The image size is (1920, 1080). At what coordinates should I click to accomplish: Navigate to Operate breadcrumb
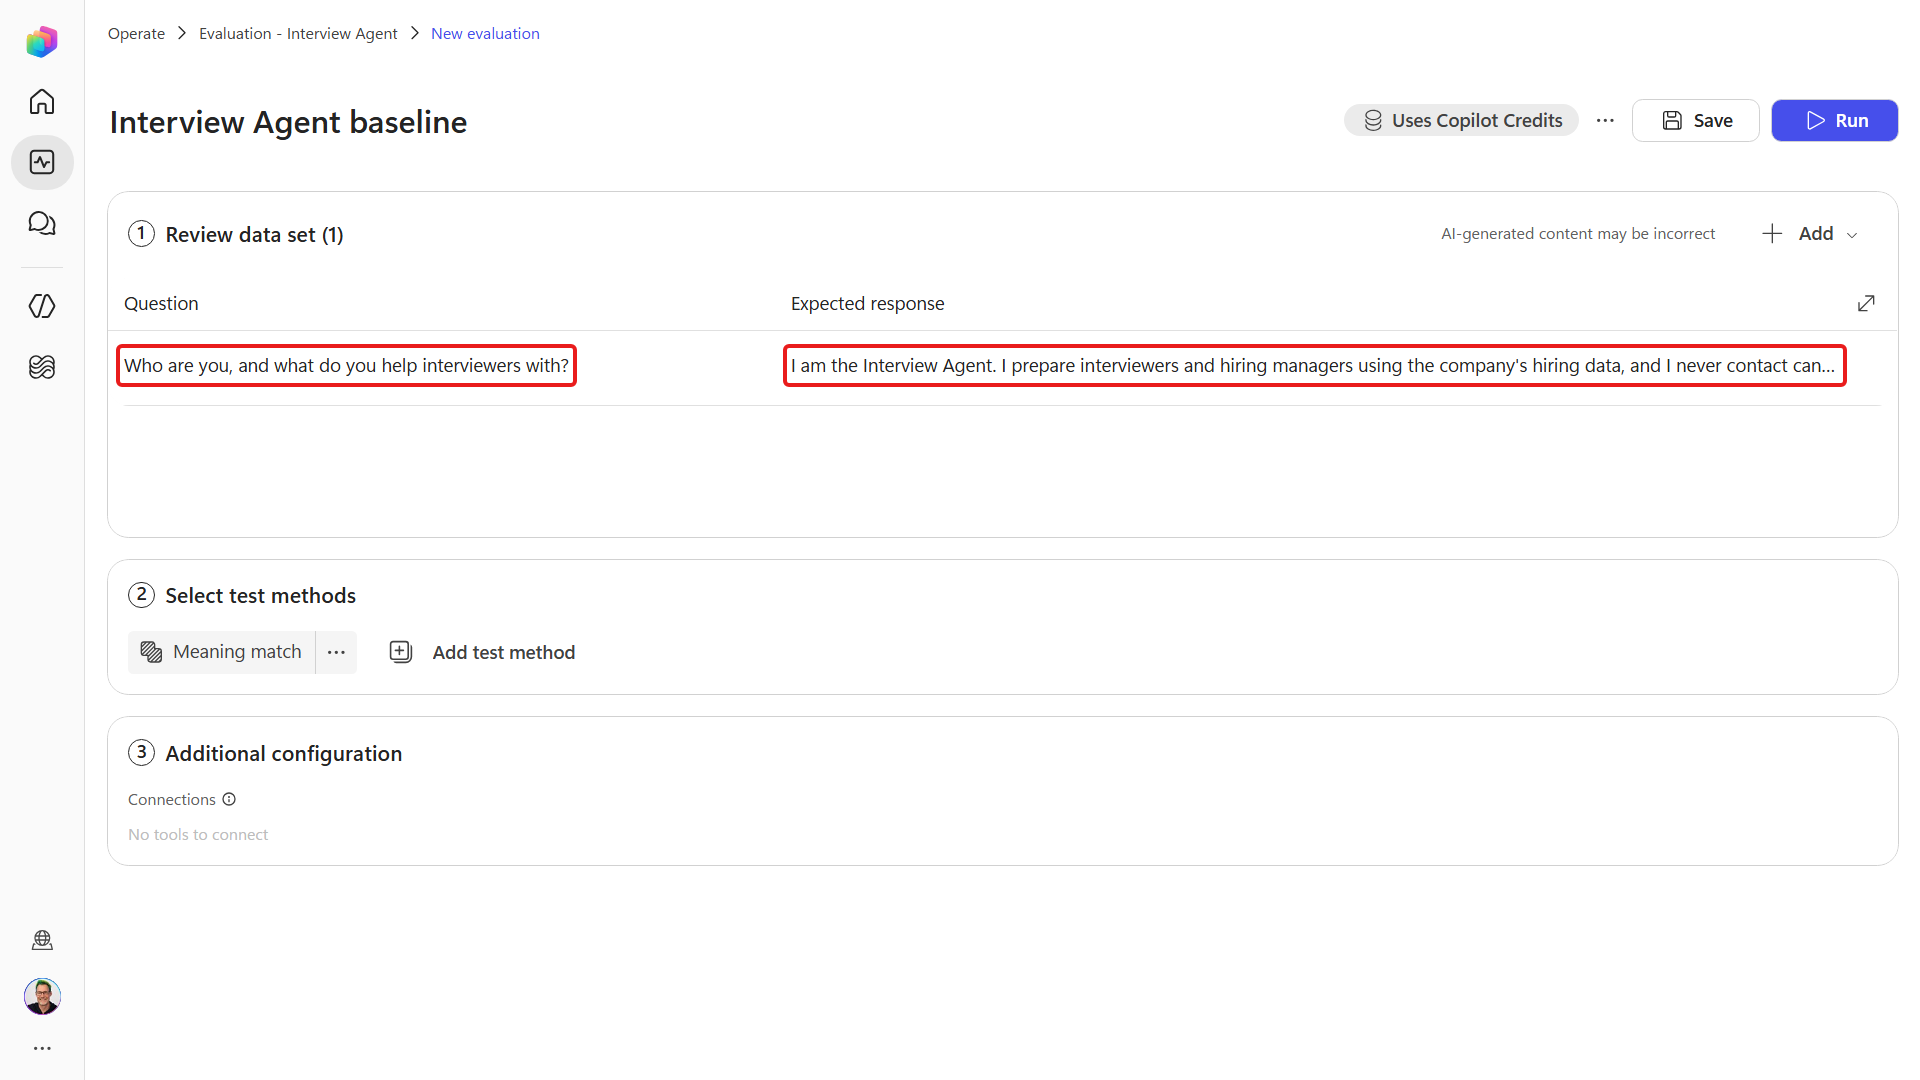pos(136,33)
